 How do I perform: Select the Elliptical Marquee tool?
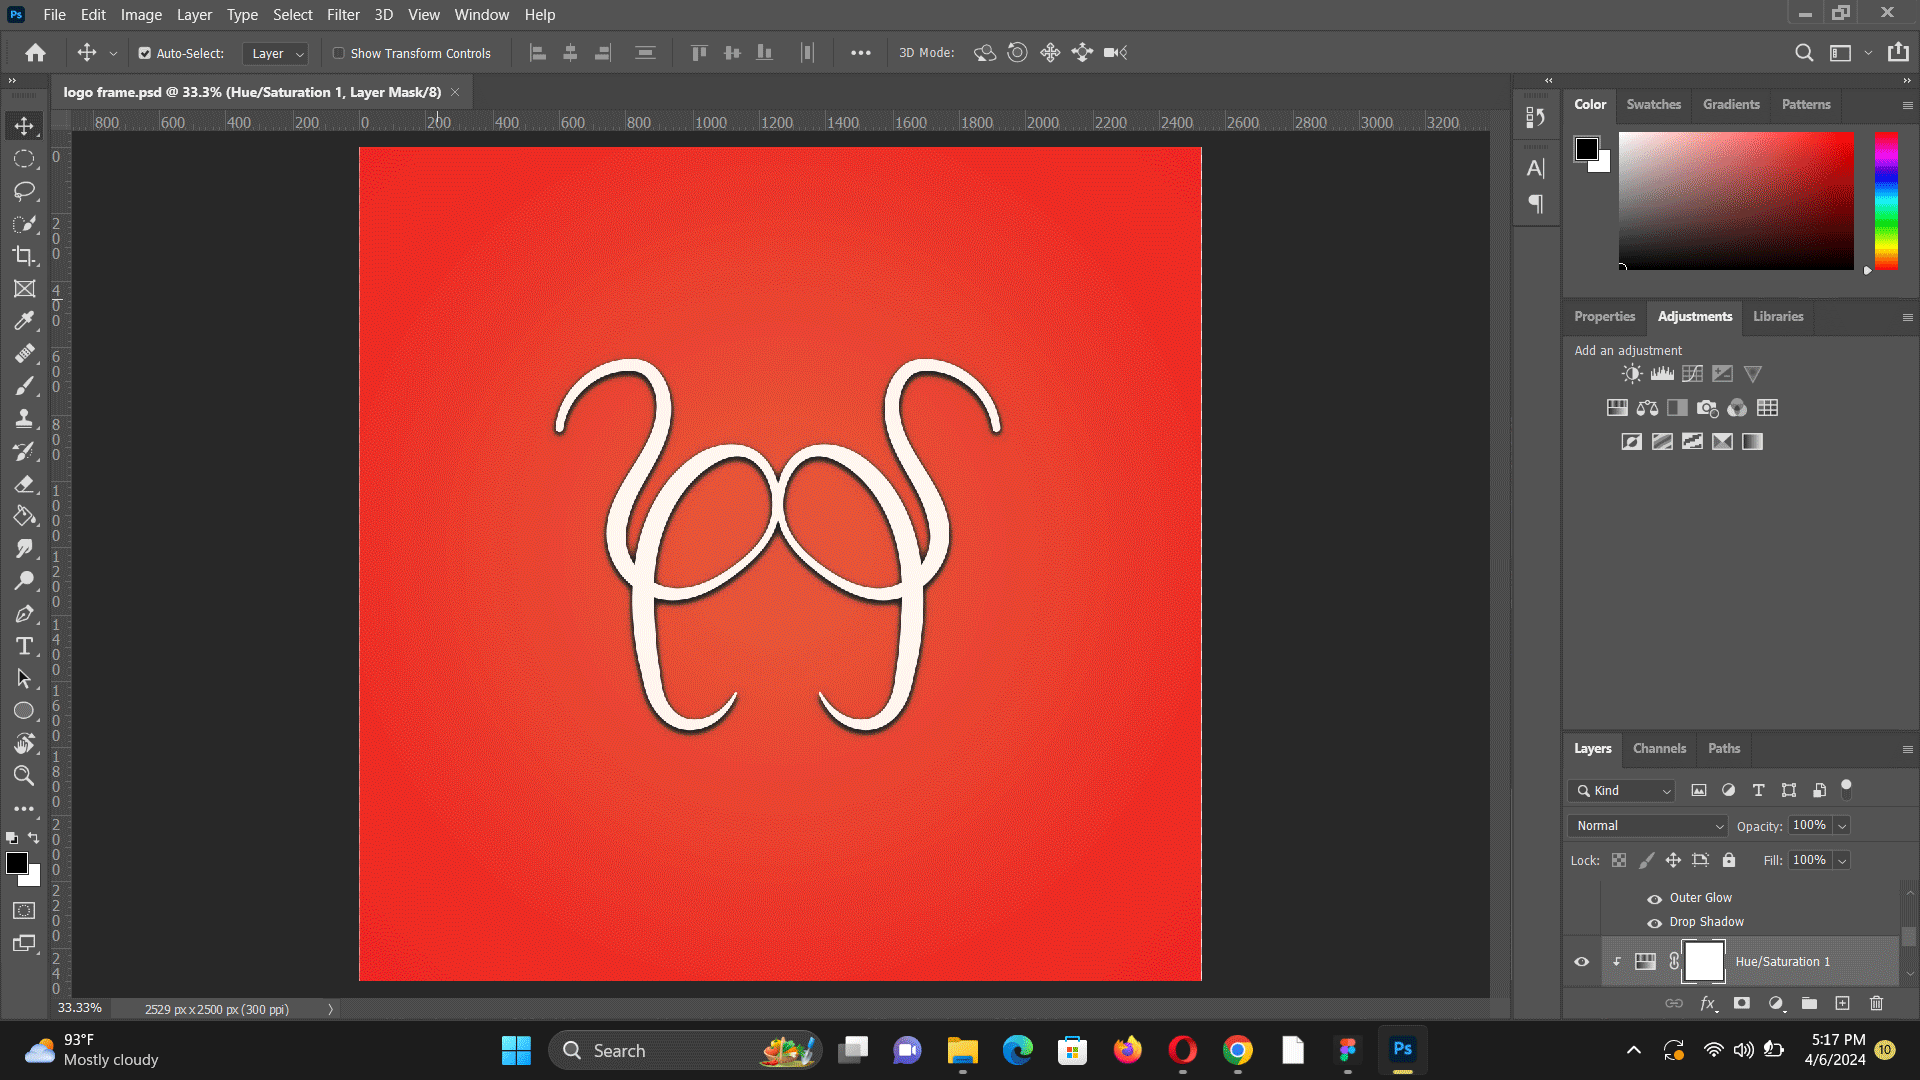point(24,159)
